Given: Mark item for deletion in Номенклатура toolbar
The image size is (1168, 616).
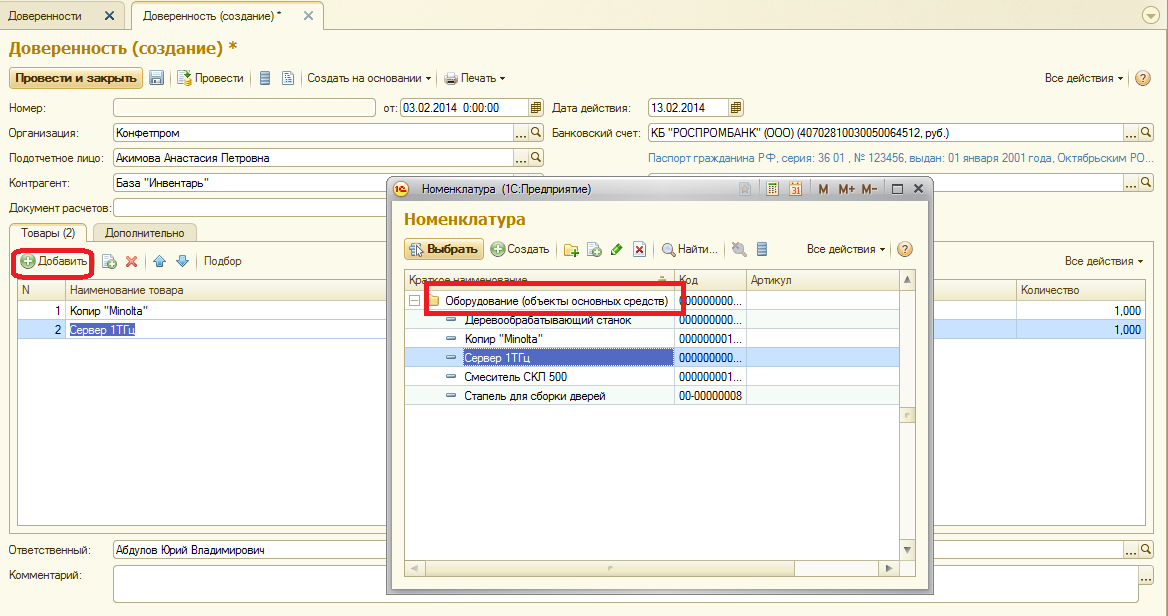Looking at the screenshot, I should point(639,250).
